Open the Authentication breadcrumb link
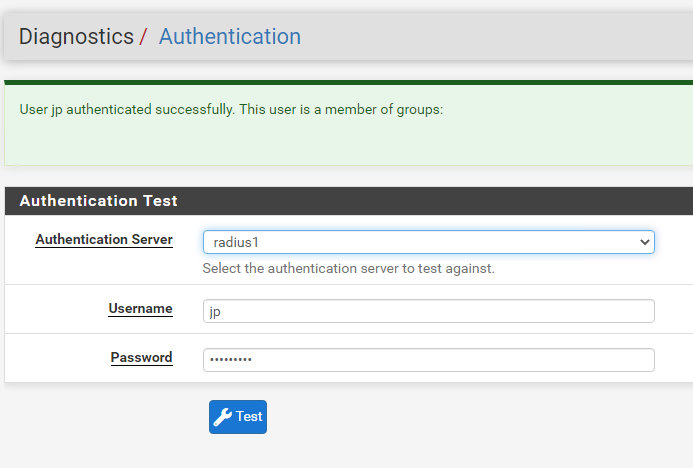This screenshot has height=468, width=693. coord(229,37)
